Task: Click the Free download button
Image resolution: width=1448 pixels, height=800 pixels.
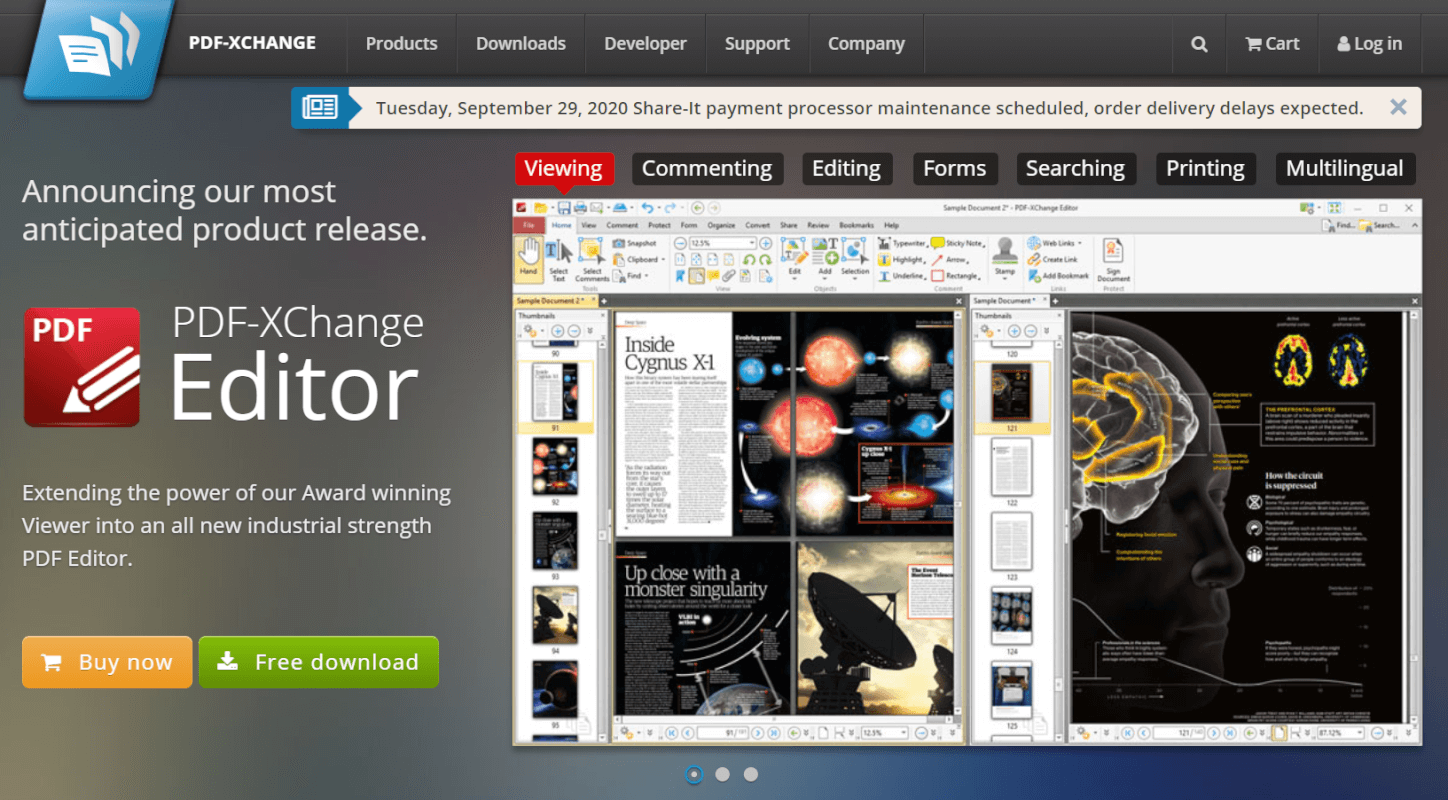Action: tap(318, 662)
